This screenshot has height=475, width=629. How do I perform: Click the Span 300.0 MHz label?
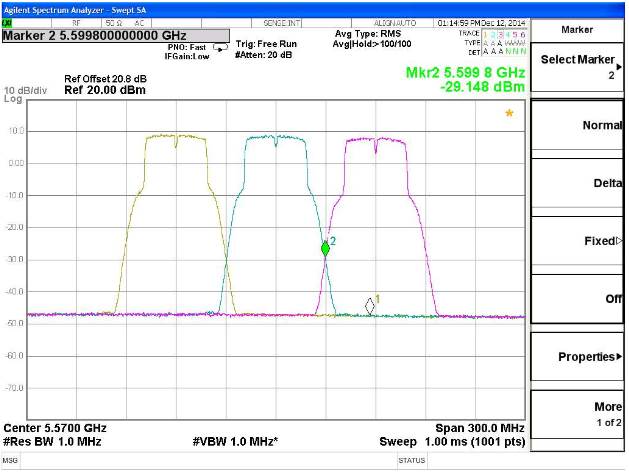(478, 428)
